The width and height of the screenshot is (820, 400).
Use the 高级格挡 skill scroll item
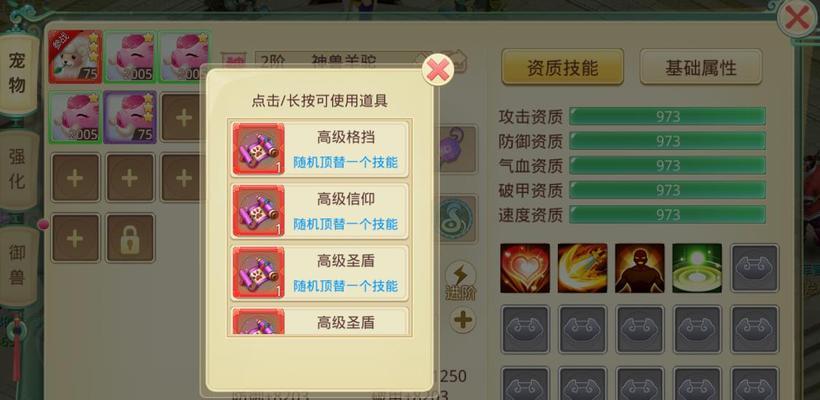tap(320, 150)
